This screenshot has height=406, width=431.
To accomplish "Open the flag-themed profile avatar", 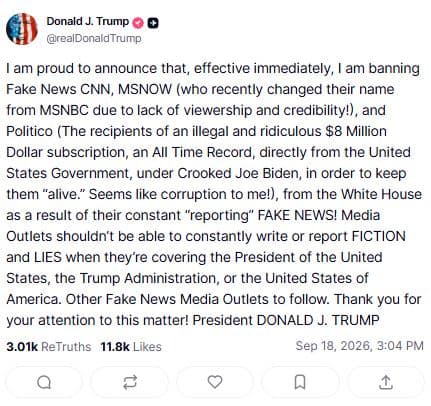I will tap(22, 29).
